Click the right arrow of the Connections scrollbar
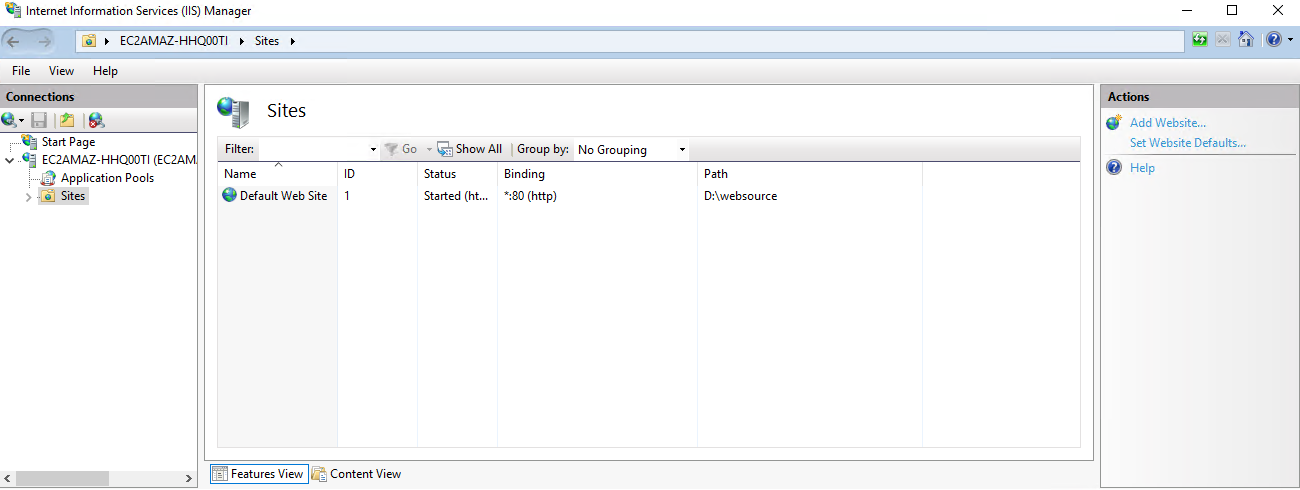This screenshot has width=1300, height=490. tap(190, 479)
